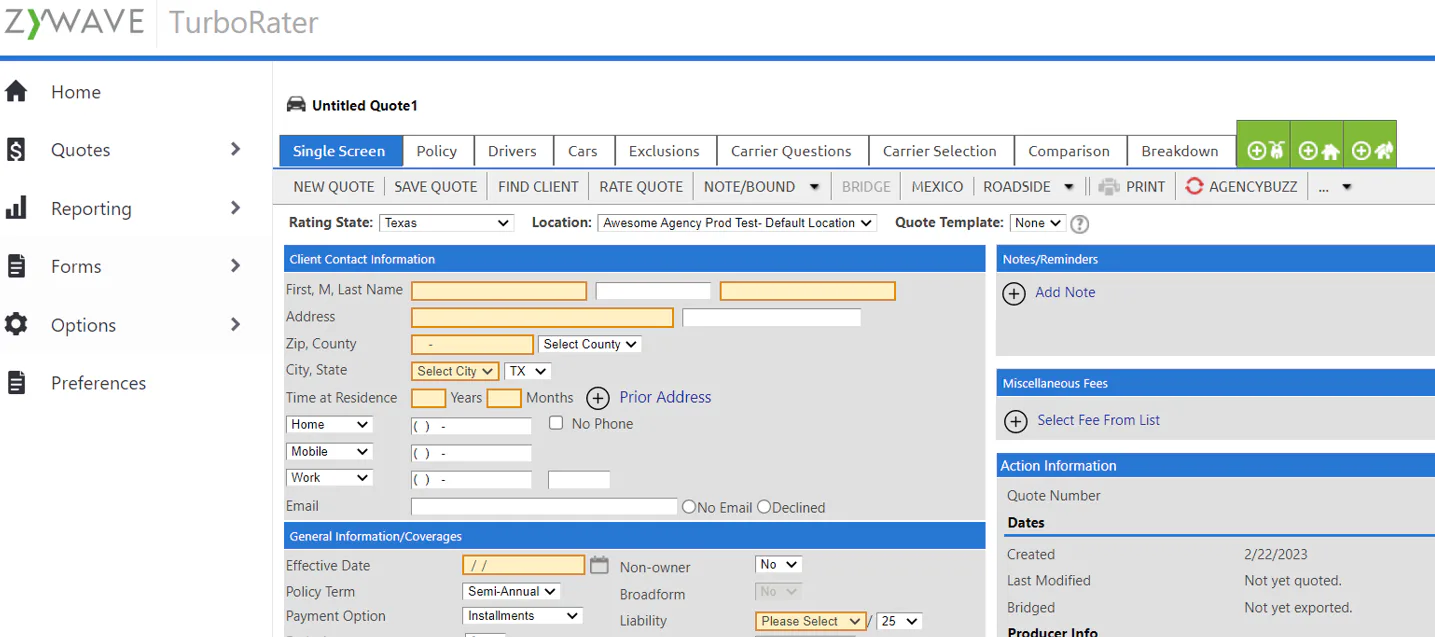Open the Drivers tab
Viewport: 1435px width, 637px height.
click(x=512, y=151)
